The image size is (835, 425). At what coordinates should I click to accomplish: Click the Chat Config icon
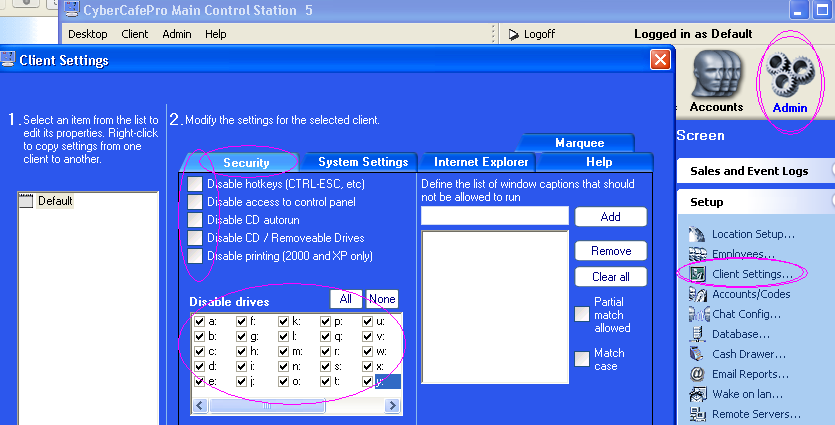pos(697,314)
